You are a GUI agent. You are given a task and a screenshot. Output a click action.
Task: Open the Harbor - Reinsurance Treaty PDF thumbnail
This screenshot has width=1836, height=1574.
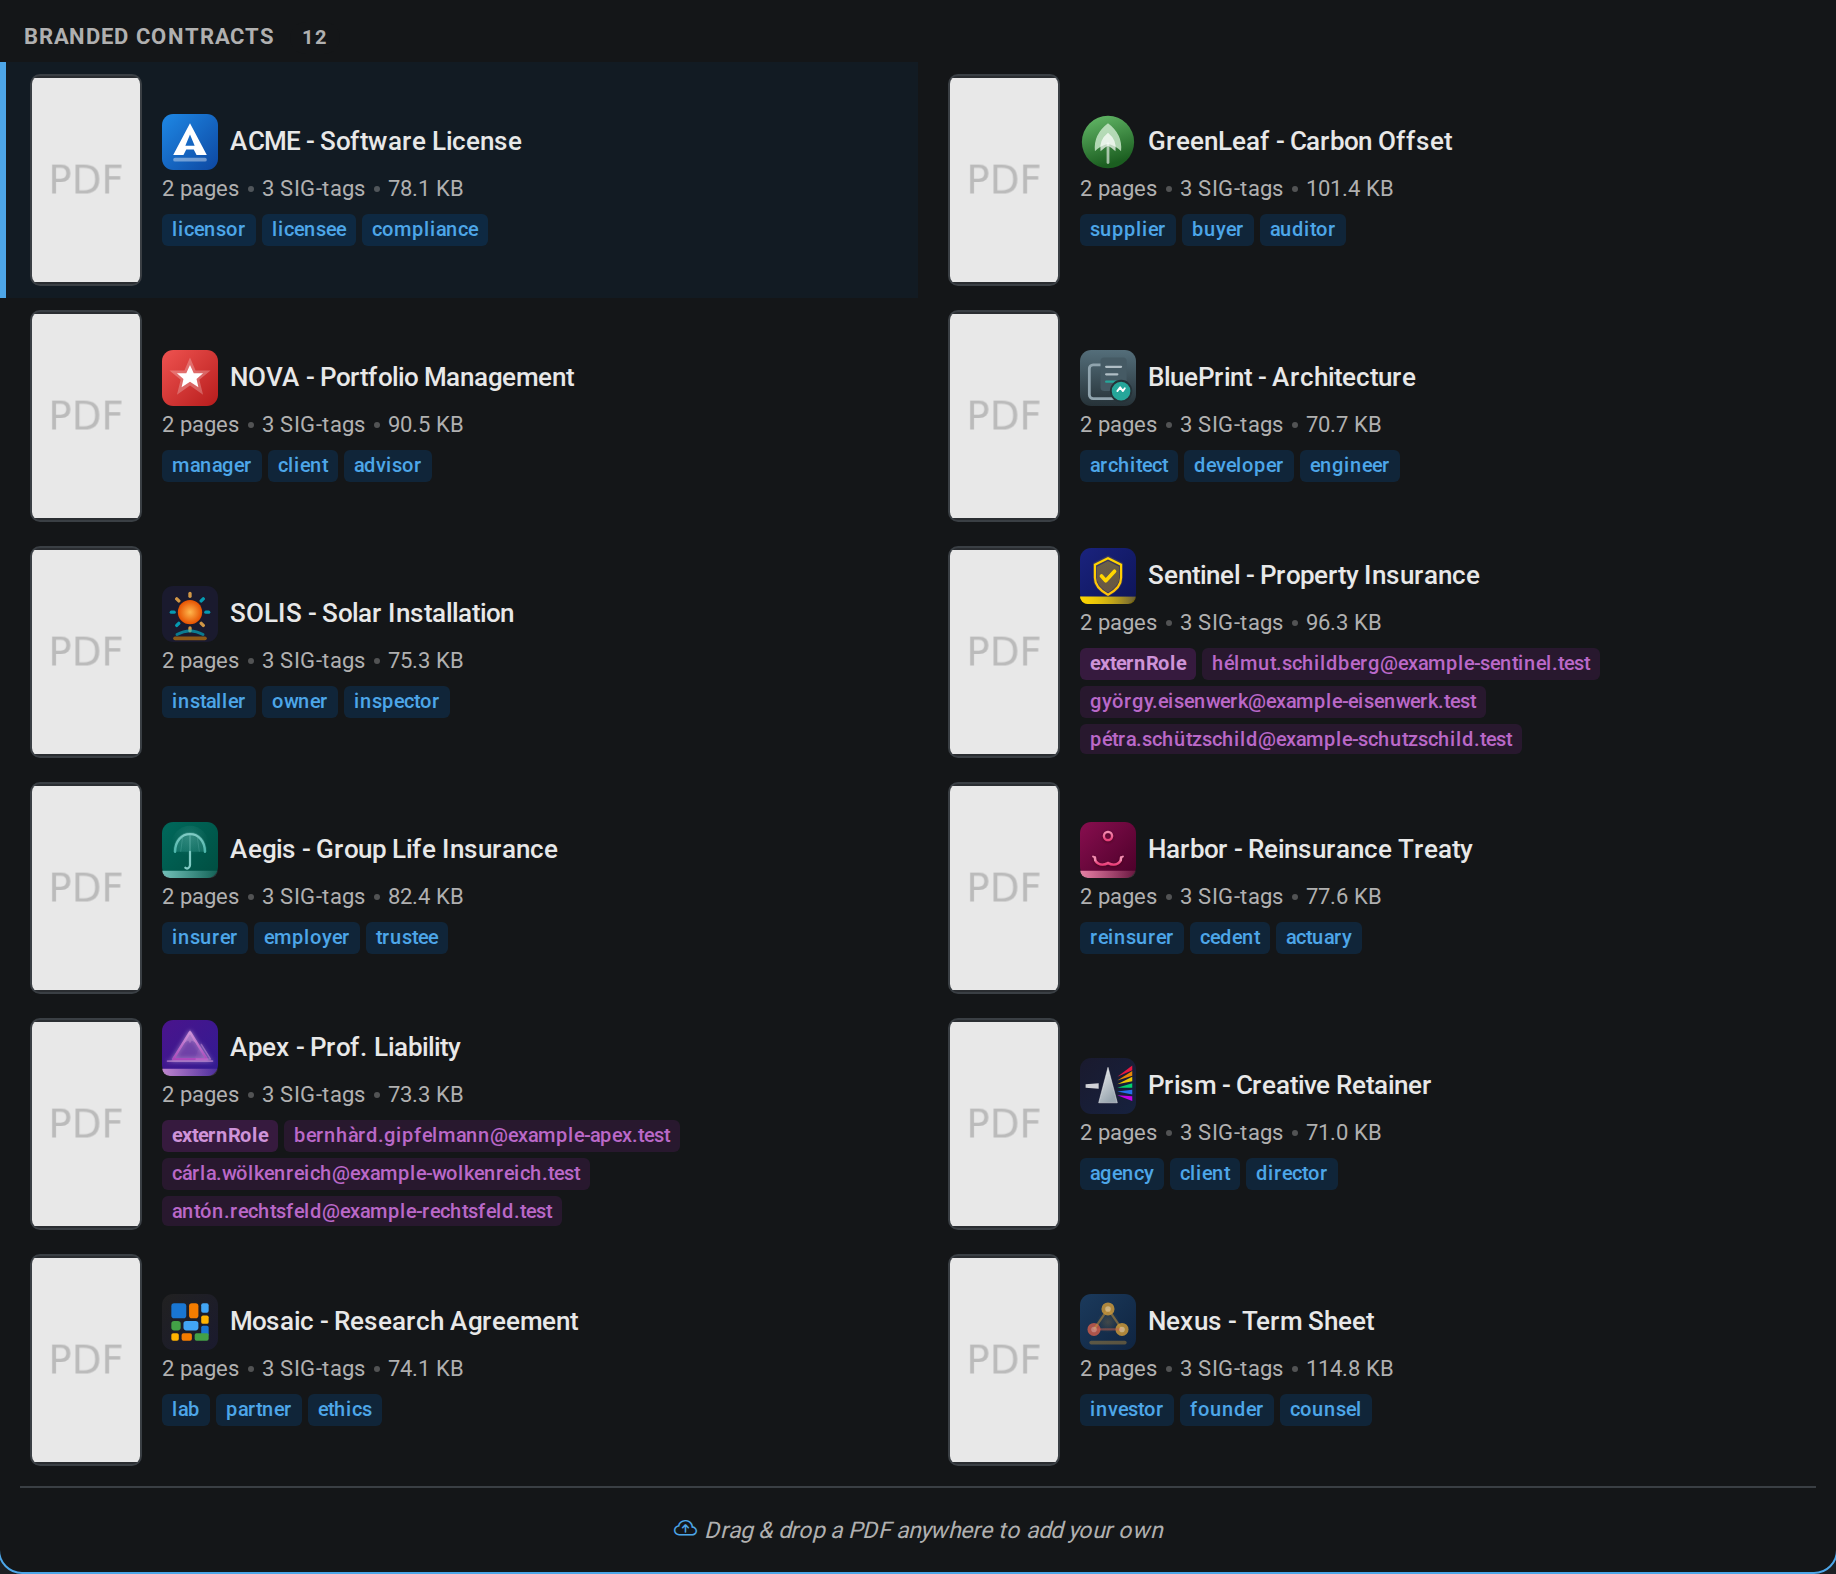tap(1003, 888)
